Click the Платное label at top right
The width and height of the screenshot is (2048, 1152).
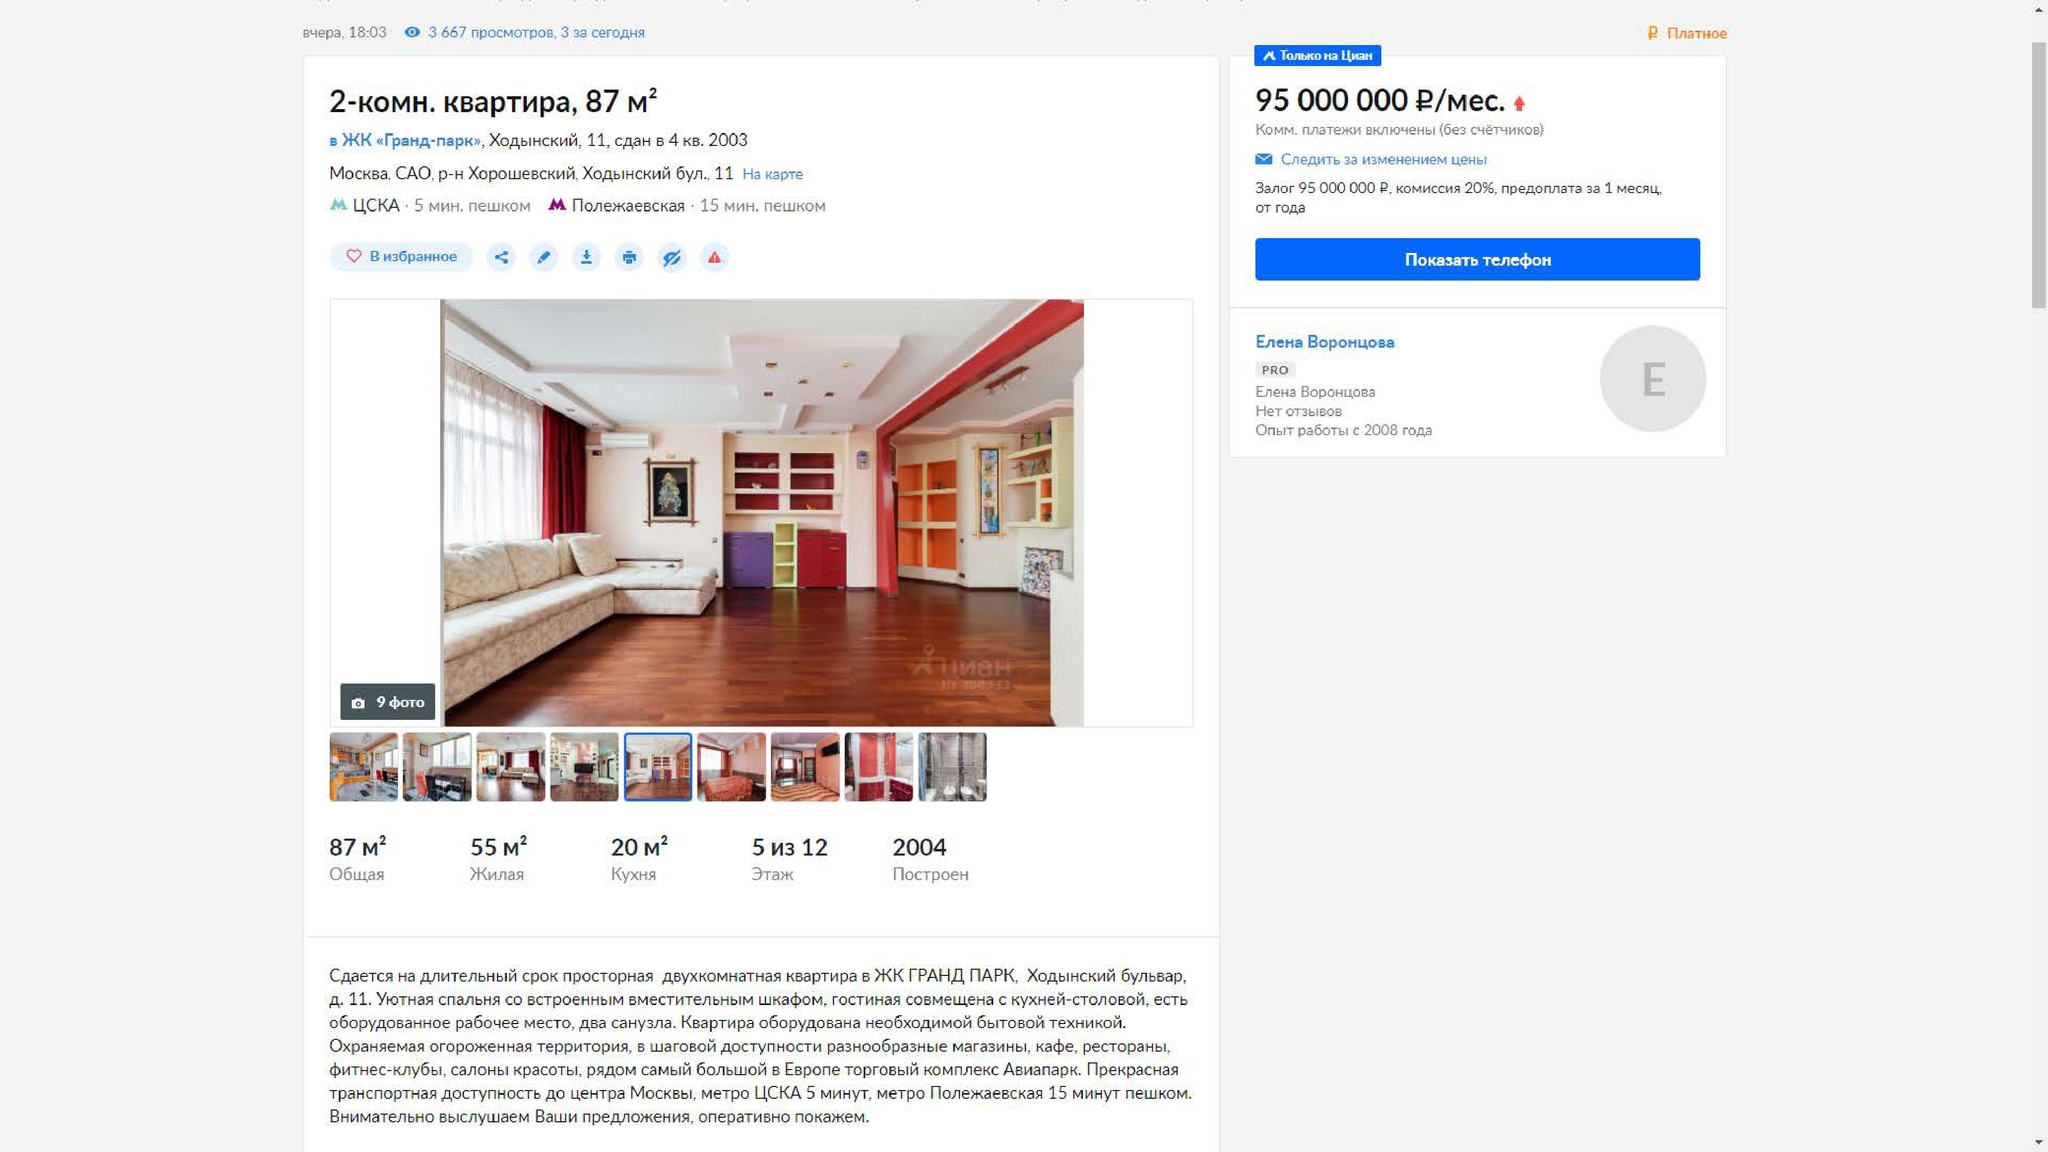click(x=1687, y=33)
